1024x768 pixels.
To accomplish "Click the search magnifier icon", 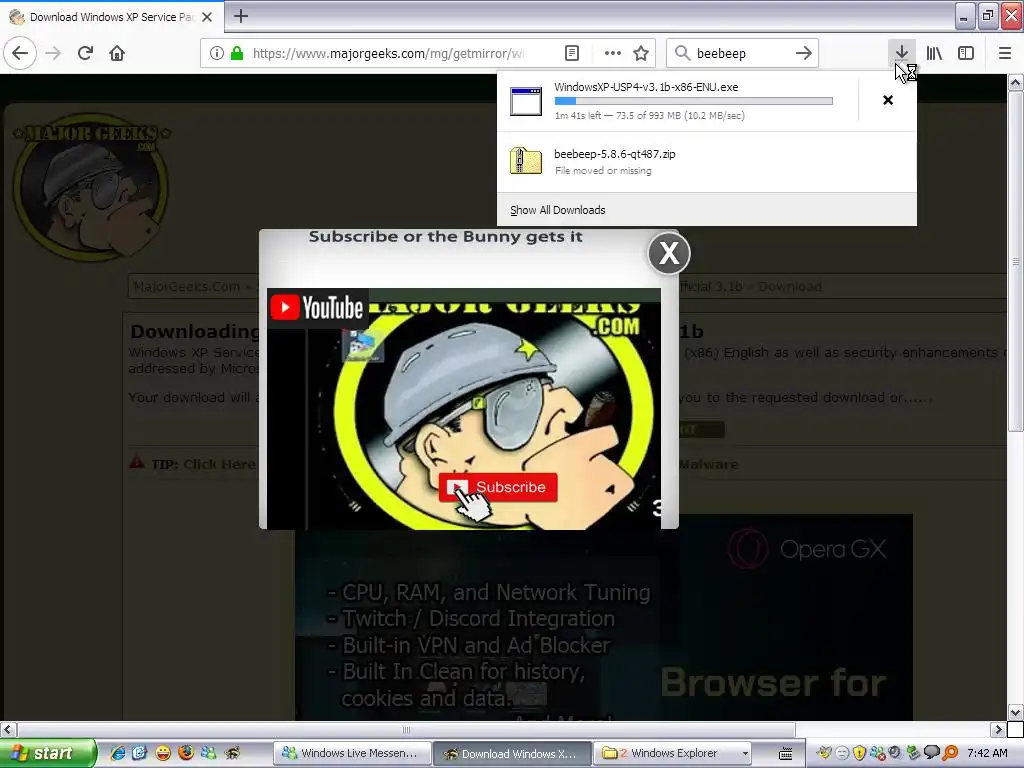I will pyautogui.click(x=682, y=53).
